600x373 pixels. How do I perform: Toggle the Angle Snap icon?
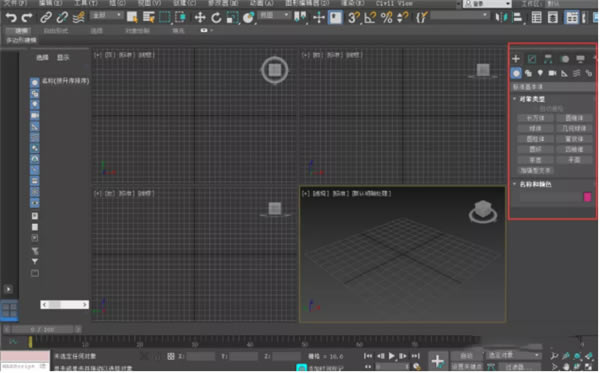[x=370, y=18]
